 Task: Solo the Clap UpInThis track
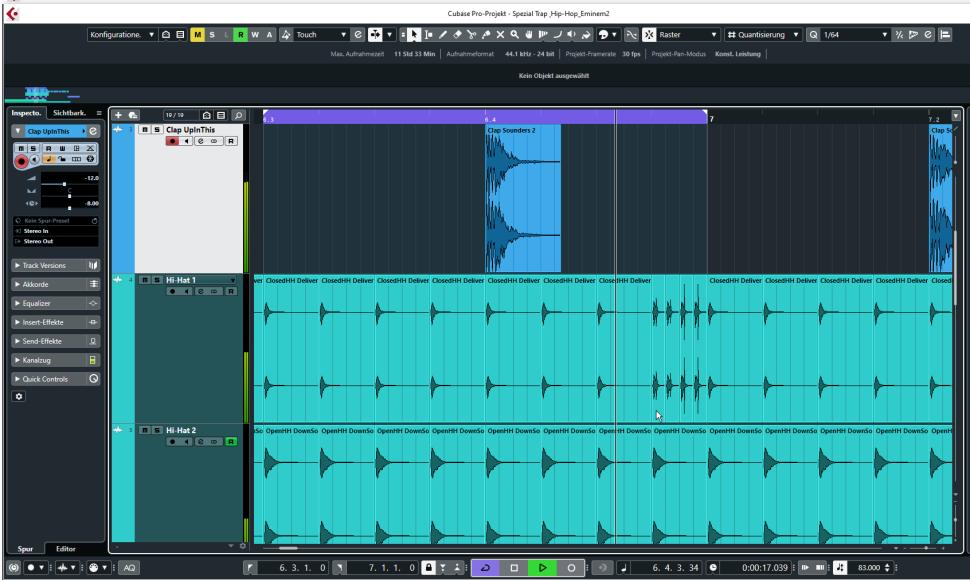click(155, 130)
